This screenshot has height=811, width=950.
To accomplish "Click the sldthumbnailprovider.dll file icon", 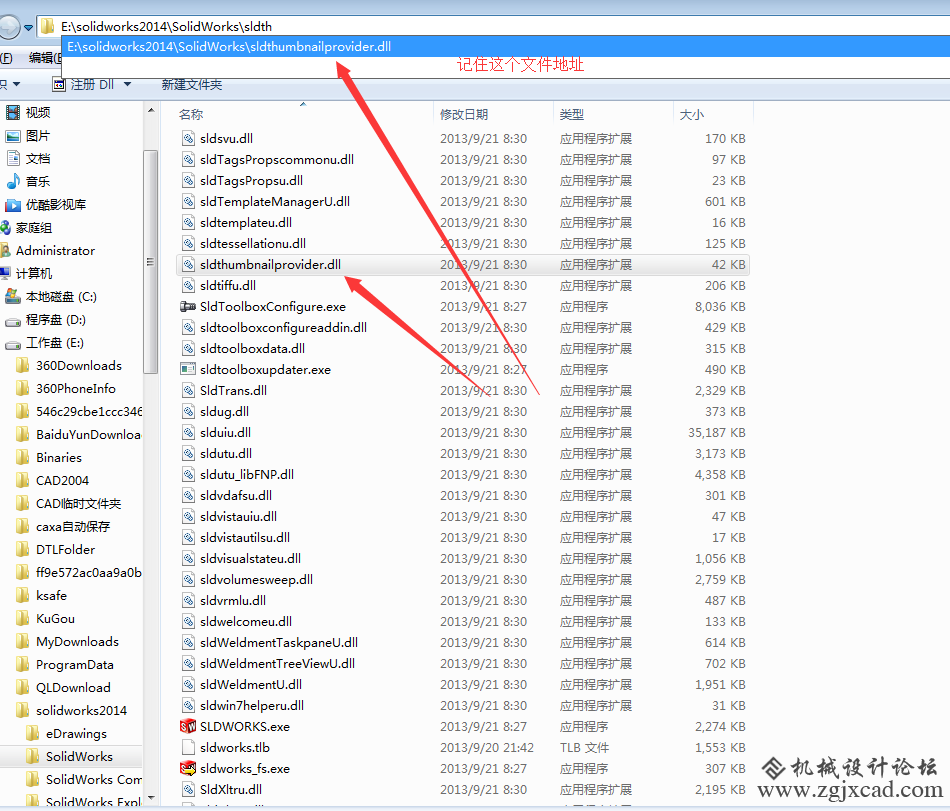I will click(x=188, y=265).
